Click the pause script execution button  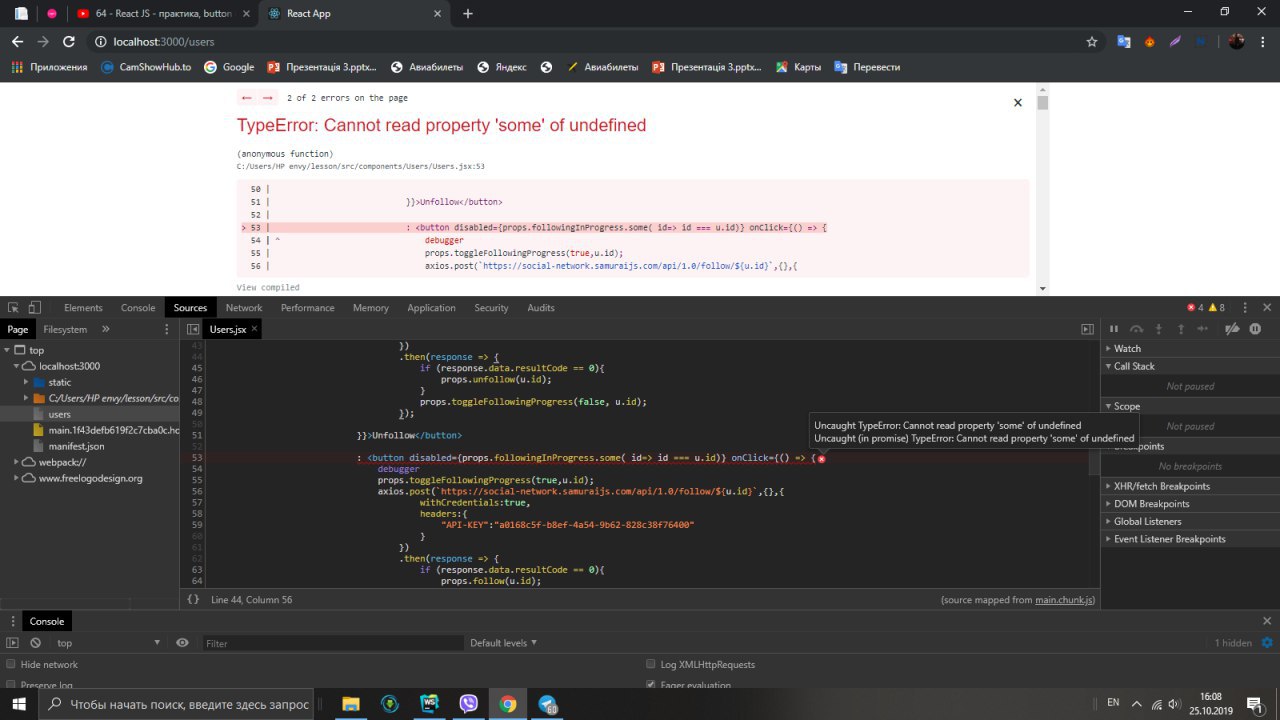pyautogui.click(x=1114, y=329)
